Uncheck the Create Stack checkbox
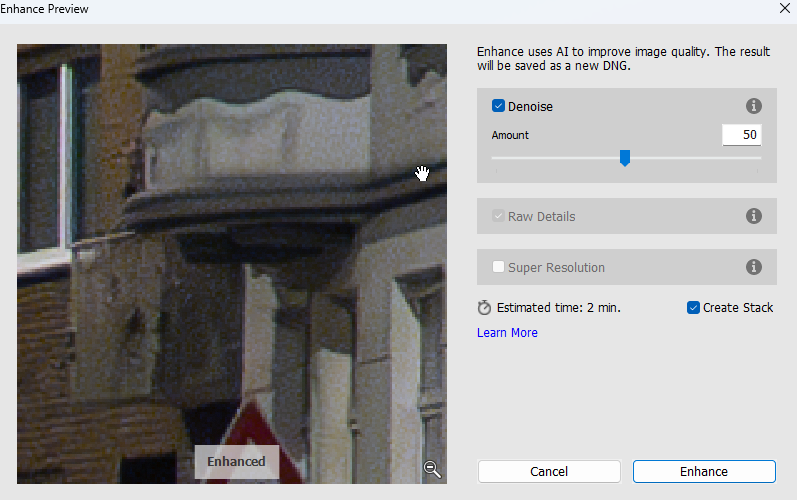The image size is (797, 500). (x=693, y=307)
